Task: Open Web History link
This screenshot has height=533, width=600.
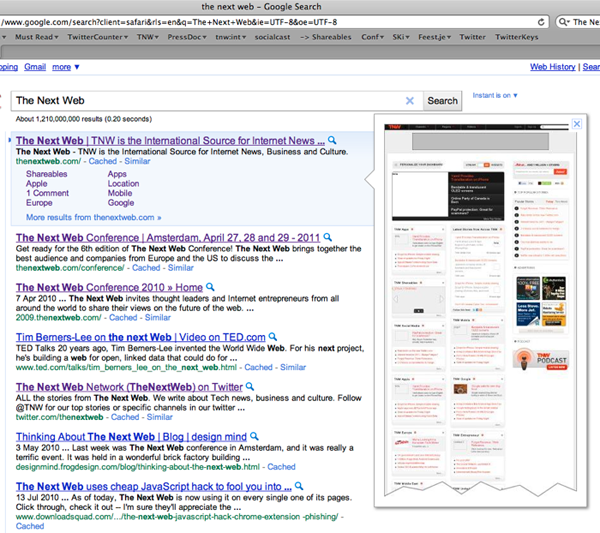Action: click(x=553, y=67)
